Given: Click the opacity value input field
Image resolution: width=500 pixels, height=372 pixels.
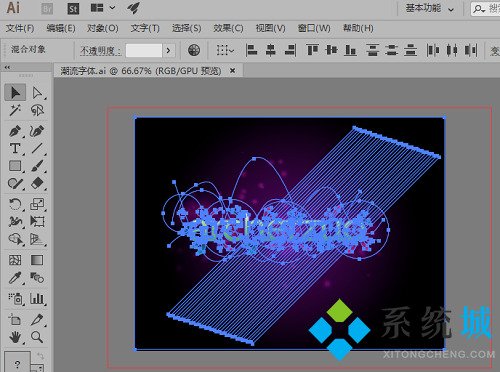Looking at the screenshot, I should tap(144, 51).
